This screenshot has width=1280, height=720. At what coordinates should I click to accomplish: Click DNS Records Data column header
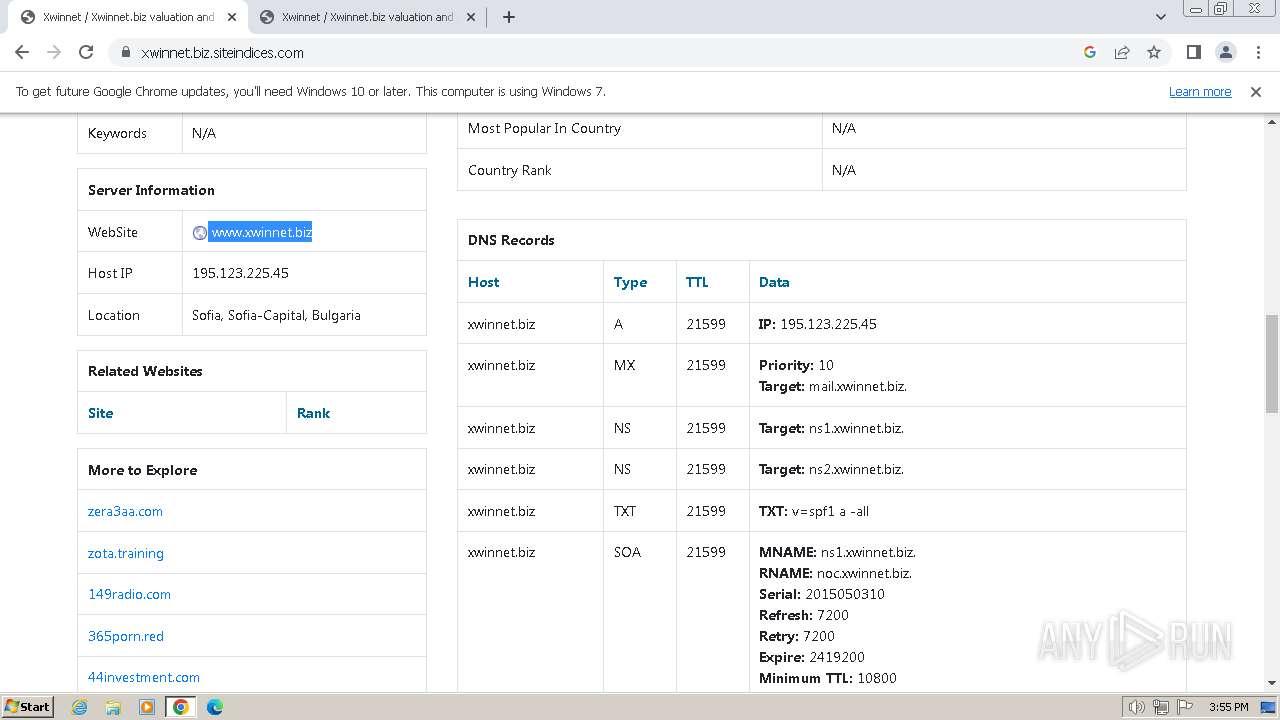(774, 282)
